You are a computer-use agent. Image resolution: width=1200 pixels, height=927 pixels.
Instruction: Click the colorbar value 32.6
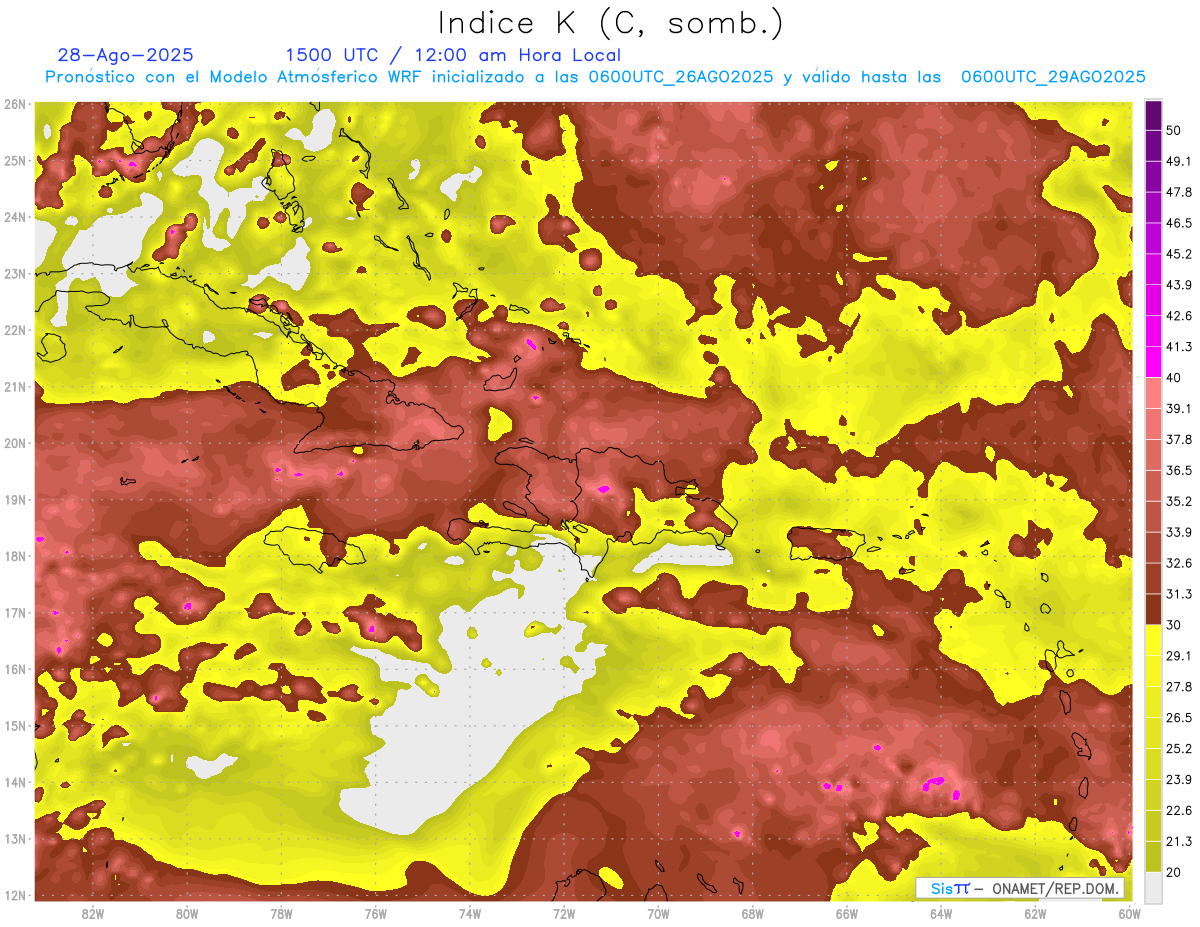[x=1179, y=564]
